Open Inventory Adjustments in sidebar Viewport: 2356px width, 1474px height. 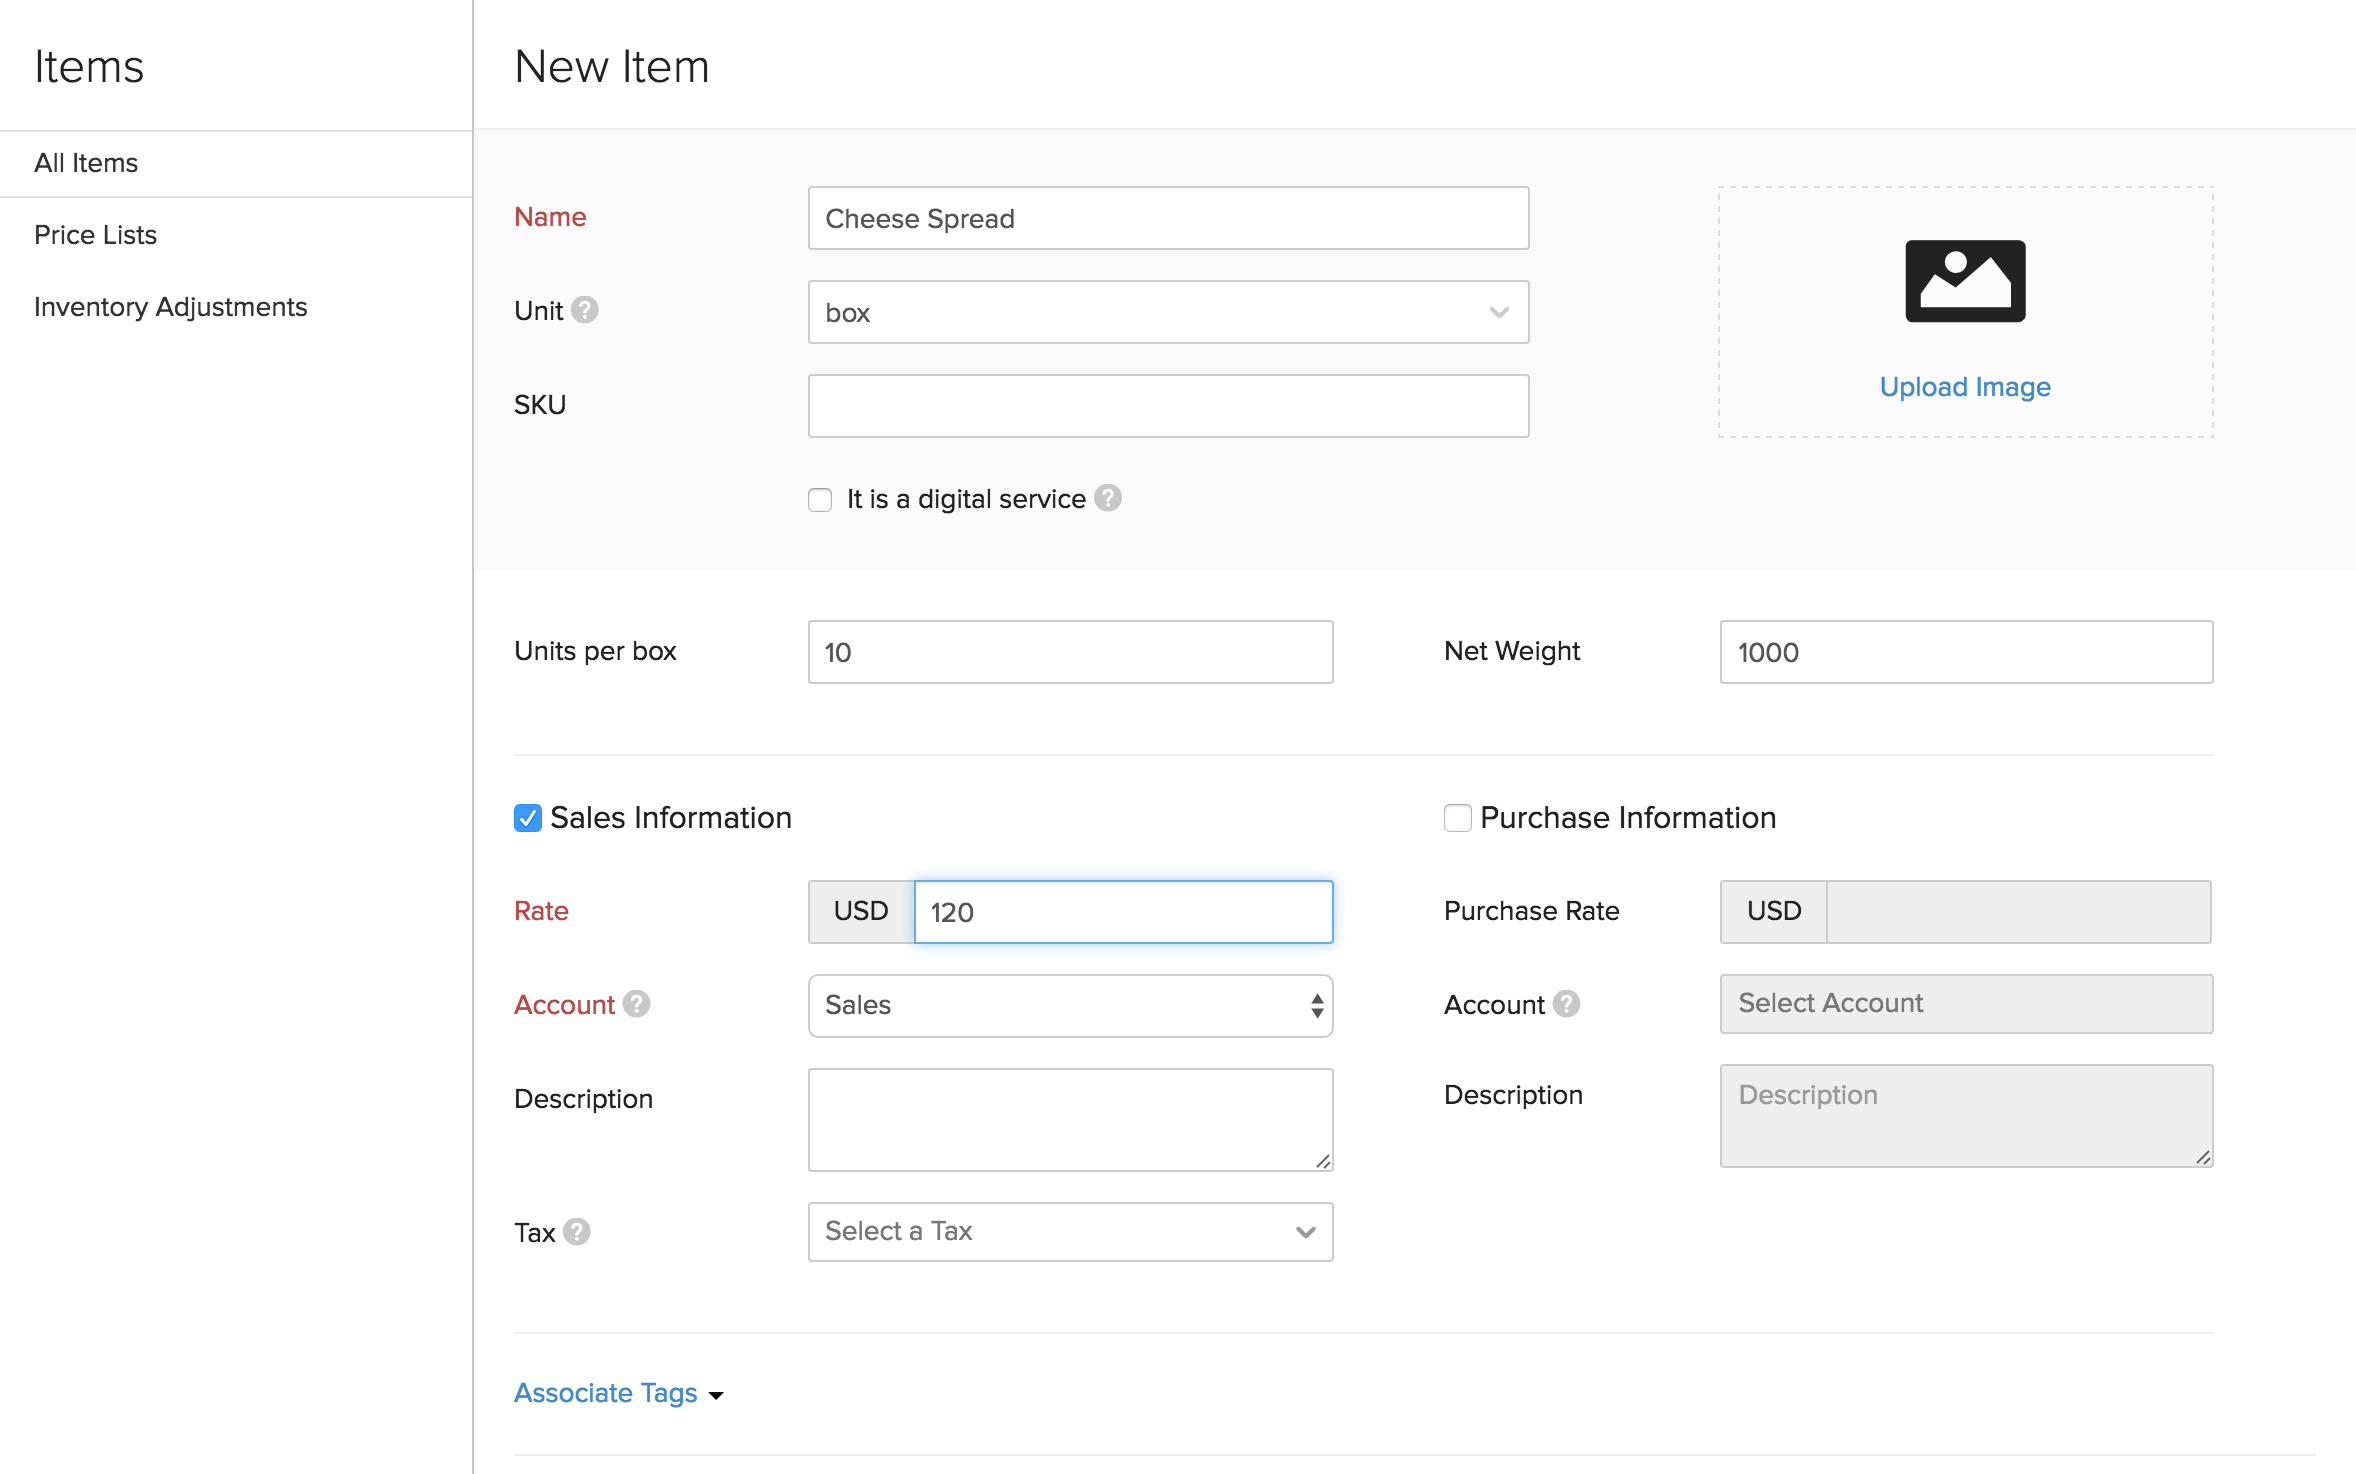pyautogui.click(x=170, y=307)
